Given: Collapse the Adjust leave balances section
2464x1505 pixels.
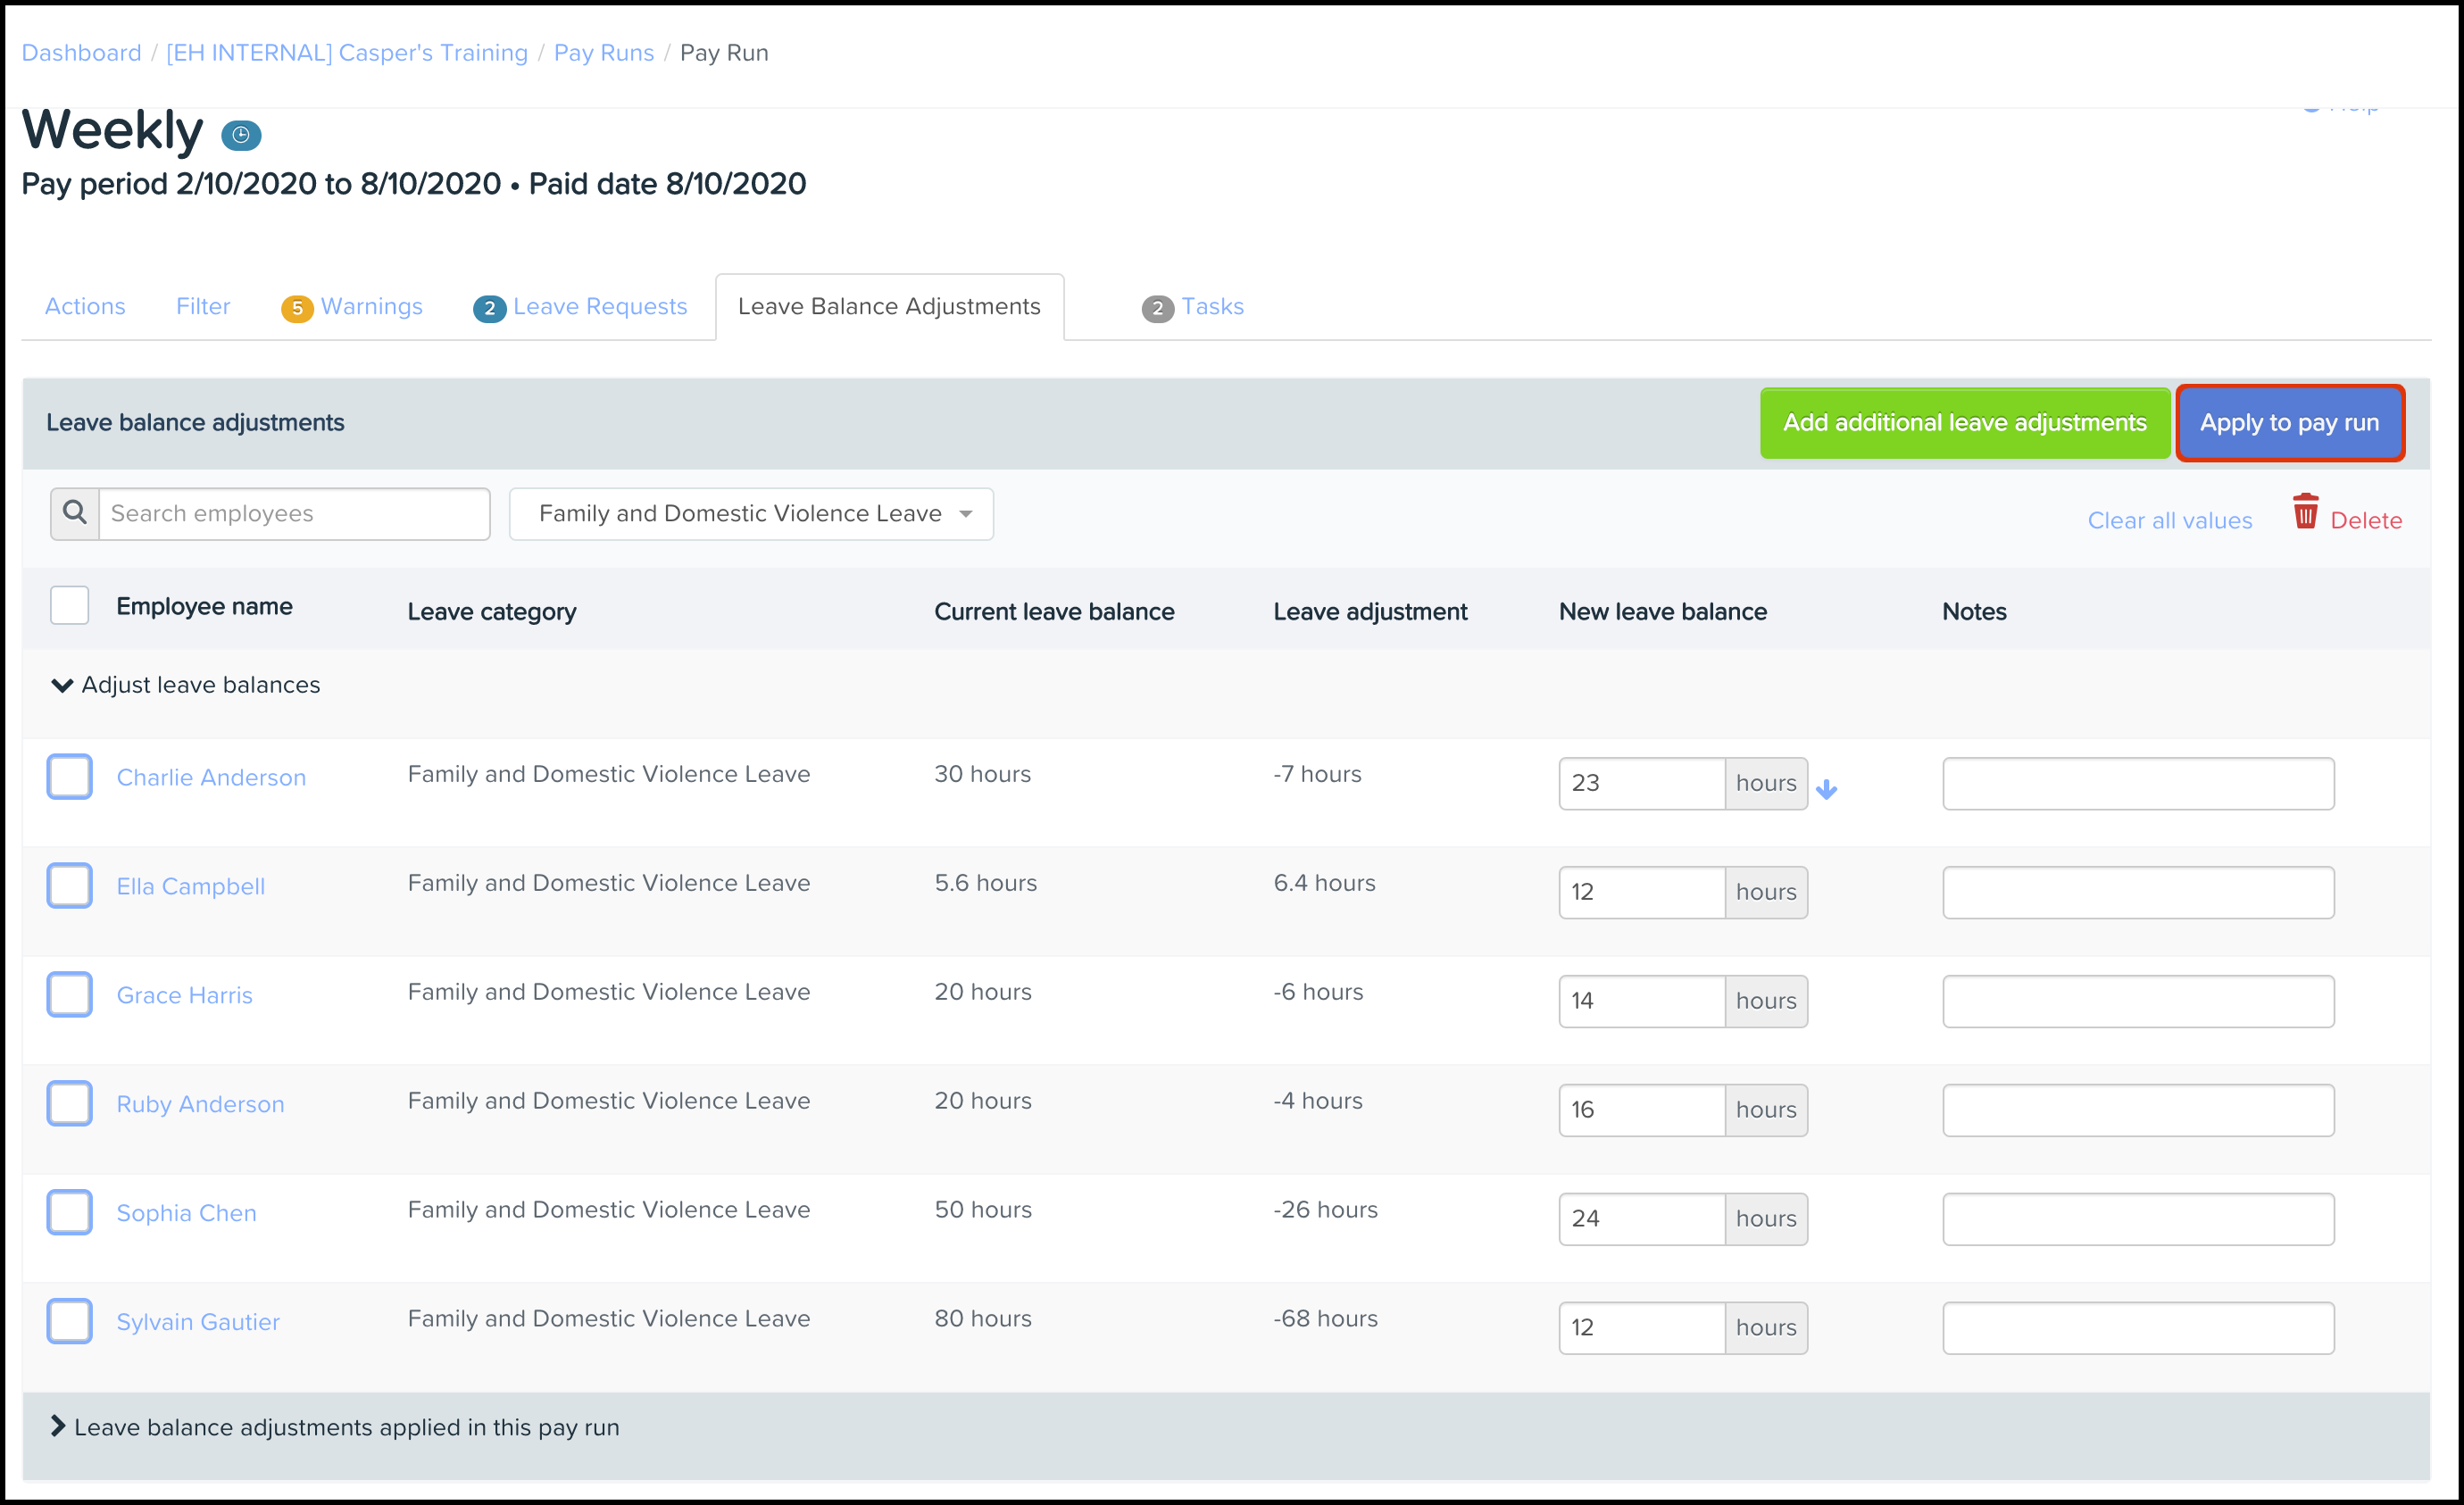Looking at the screenshot, I should [62, 685].
